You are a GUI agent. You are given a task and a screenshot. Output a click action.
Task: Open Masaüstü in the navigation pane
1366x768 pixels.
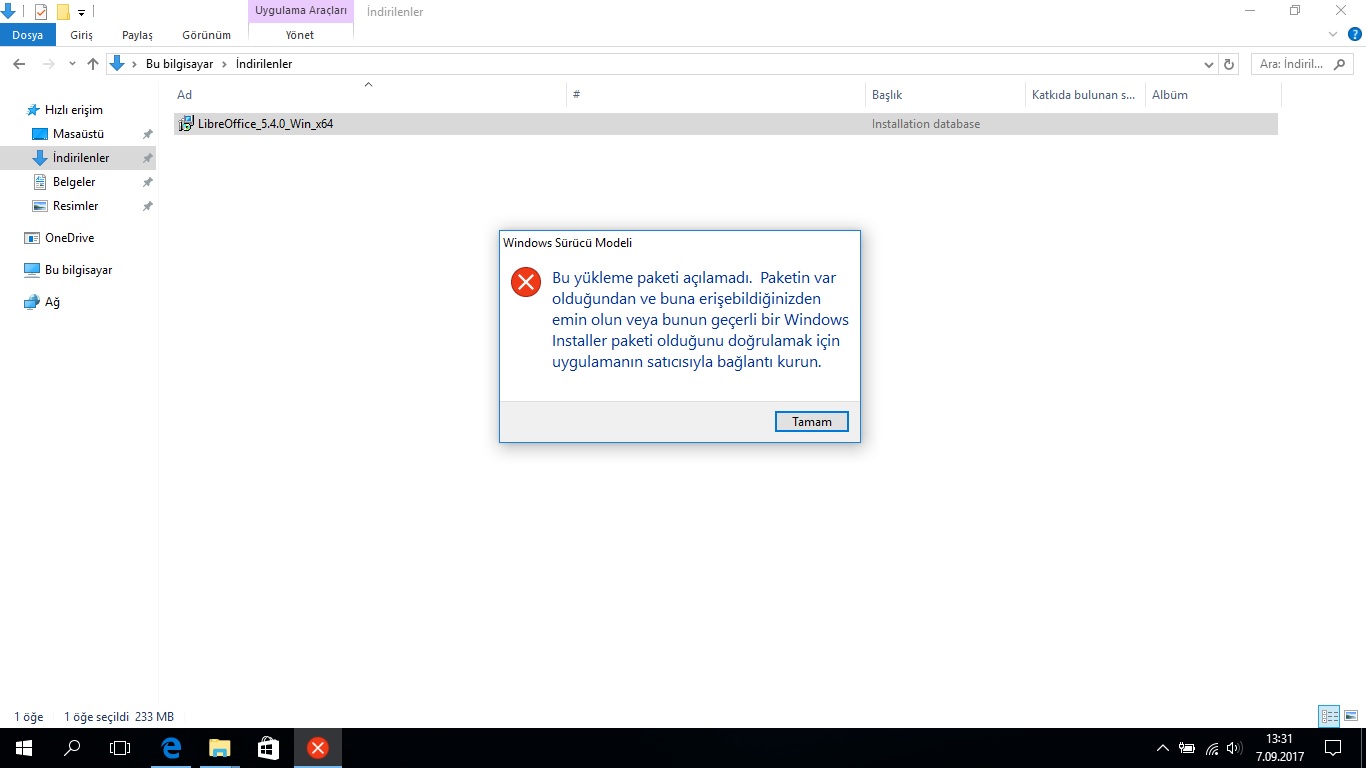click(78, 134)
